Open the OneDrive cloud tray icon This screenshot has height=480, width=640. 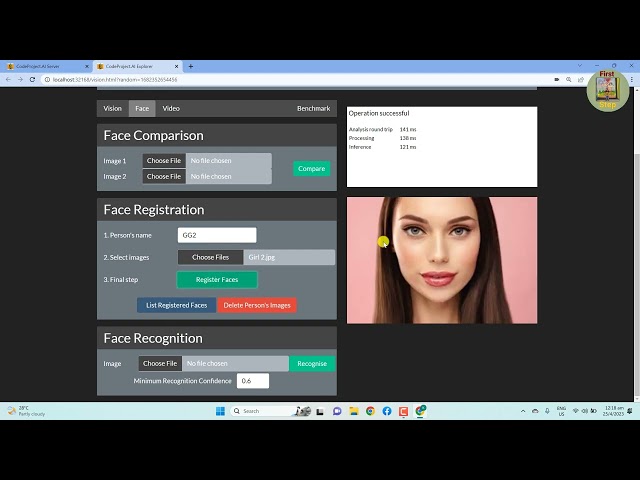pyautogui.click(x=535, y=411)
